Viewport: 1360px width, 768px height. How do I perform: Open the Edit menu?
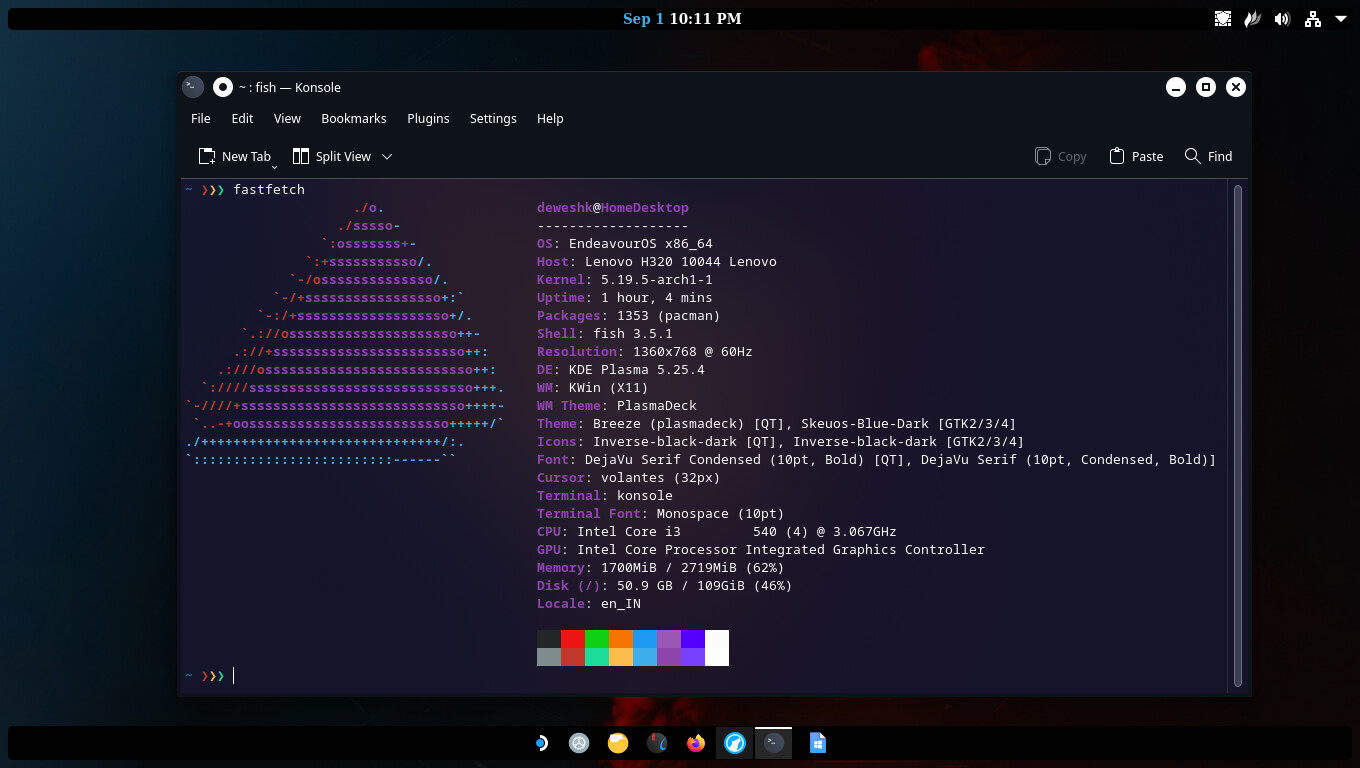(x=242, y=118)
